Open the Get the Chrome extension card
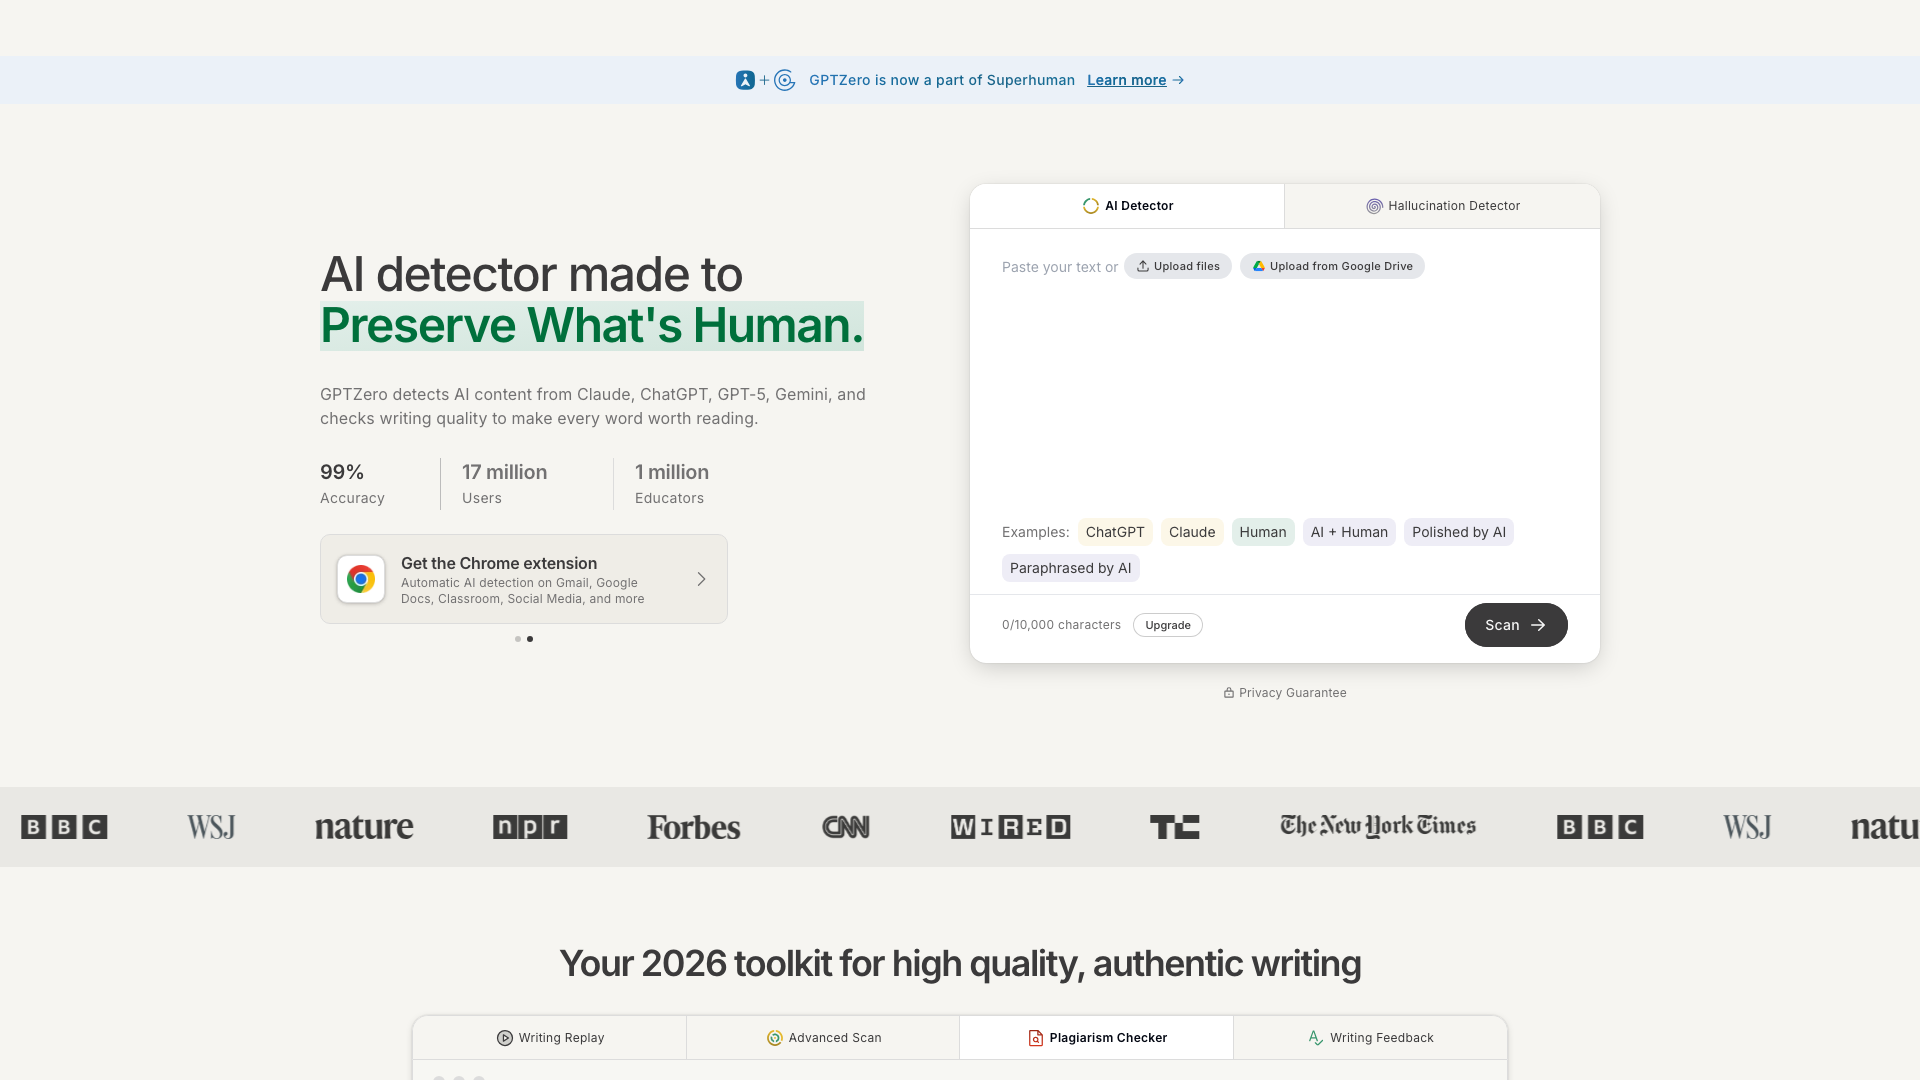 point(524,579)
